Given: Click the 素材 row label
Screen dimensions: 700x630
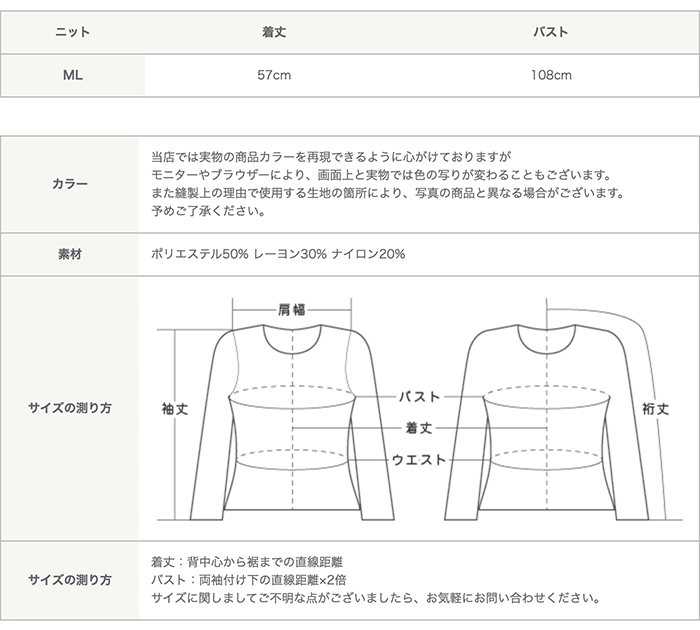Looking at the screenshot, I should pyautogui.click(x=70, y=254).
